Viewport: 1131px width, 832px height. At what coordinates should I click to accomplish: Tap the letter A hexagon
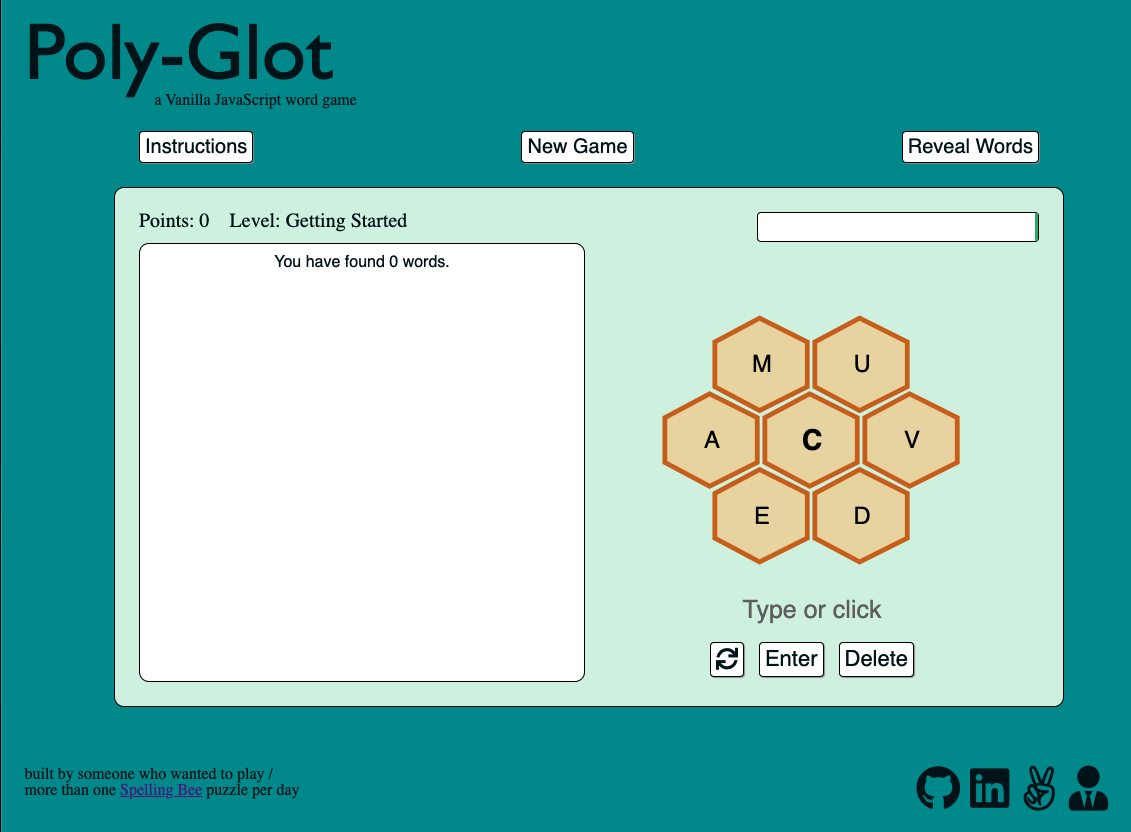[711, 440]
